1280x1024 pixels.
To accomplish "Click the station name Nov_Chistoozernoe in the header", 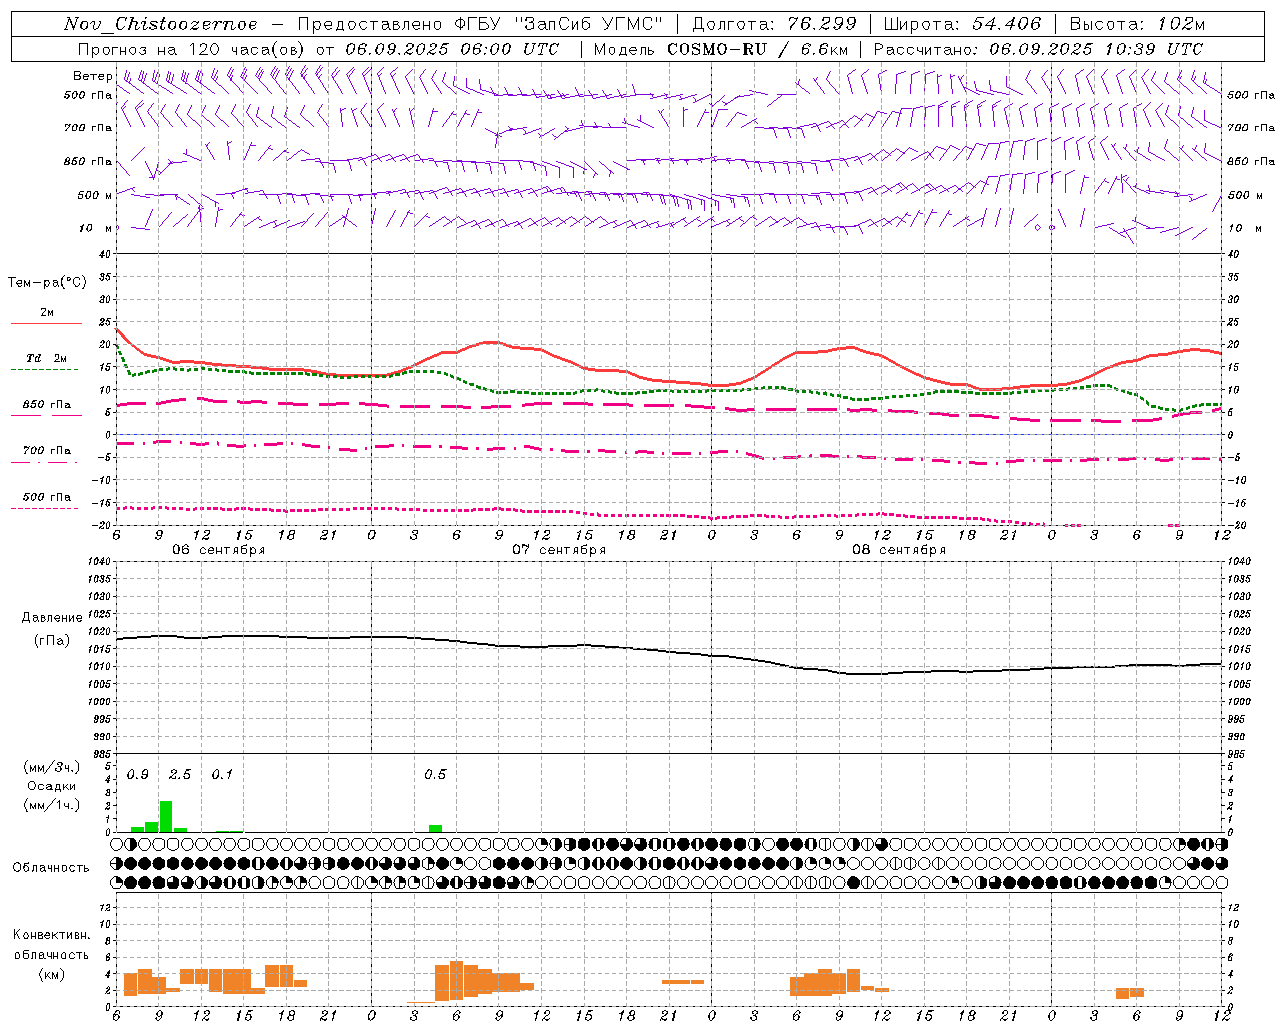I will (x=160, y=24).
